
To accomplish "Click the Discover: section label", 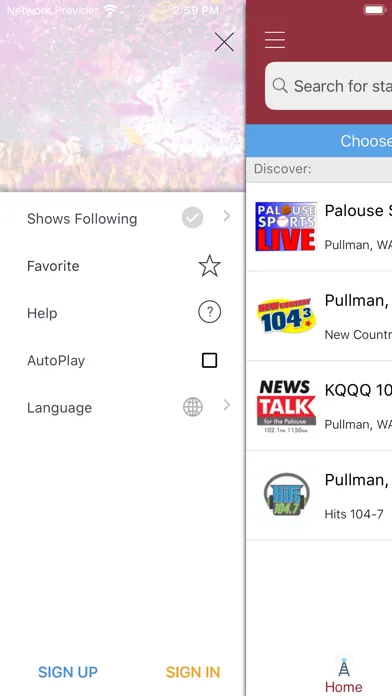I will pyautogui.click(x=282, y=169).
